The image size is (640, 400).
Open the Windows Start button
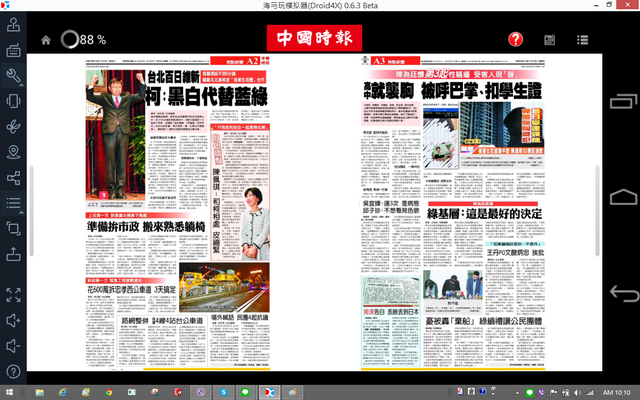click(9, 392)
